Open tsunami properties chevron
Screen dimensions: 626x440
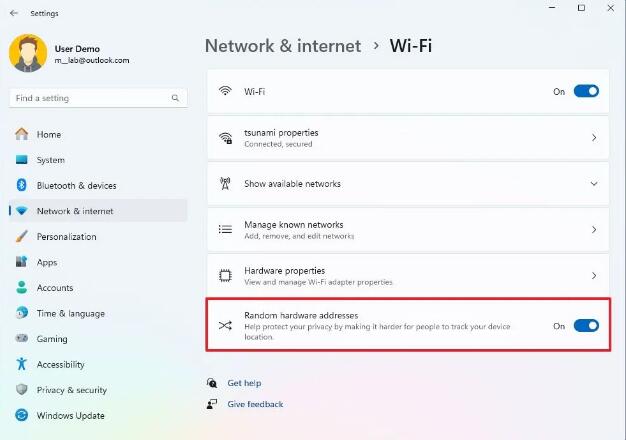(x=594, y=138)
